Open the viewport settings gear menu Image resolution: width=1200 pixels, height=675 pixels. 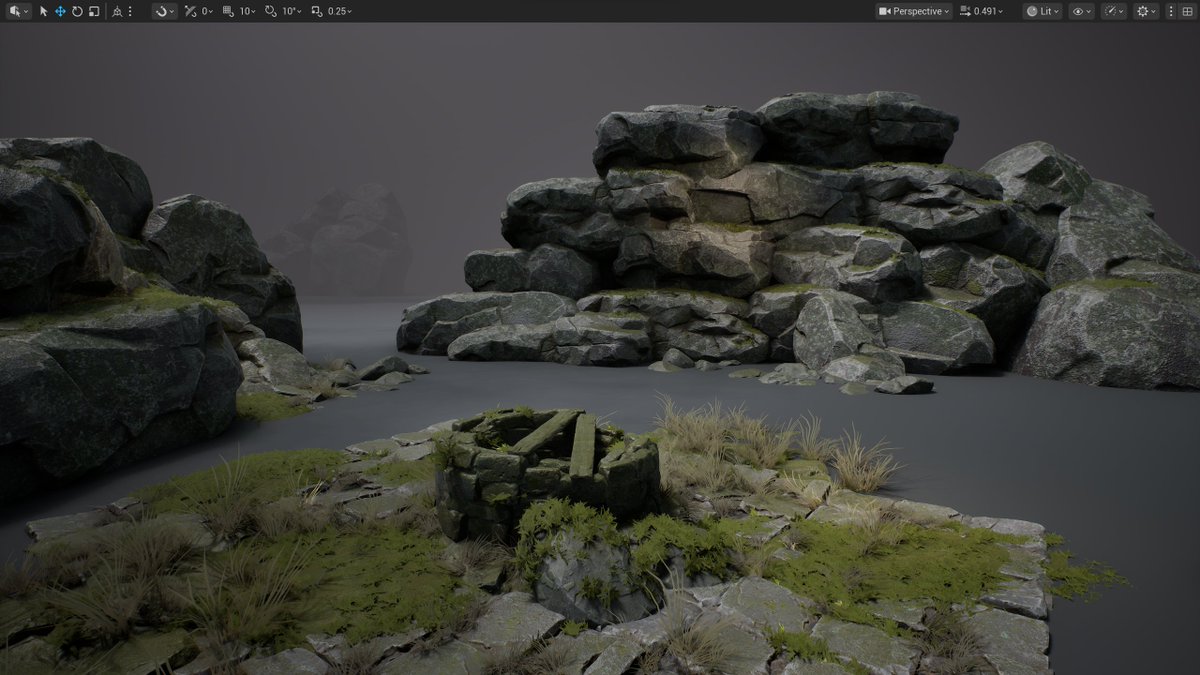[1146, 11]
